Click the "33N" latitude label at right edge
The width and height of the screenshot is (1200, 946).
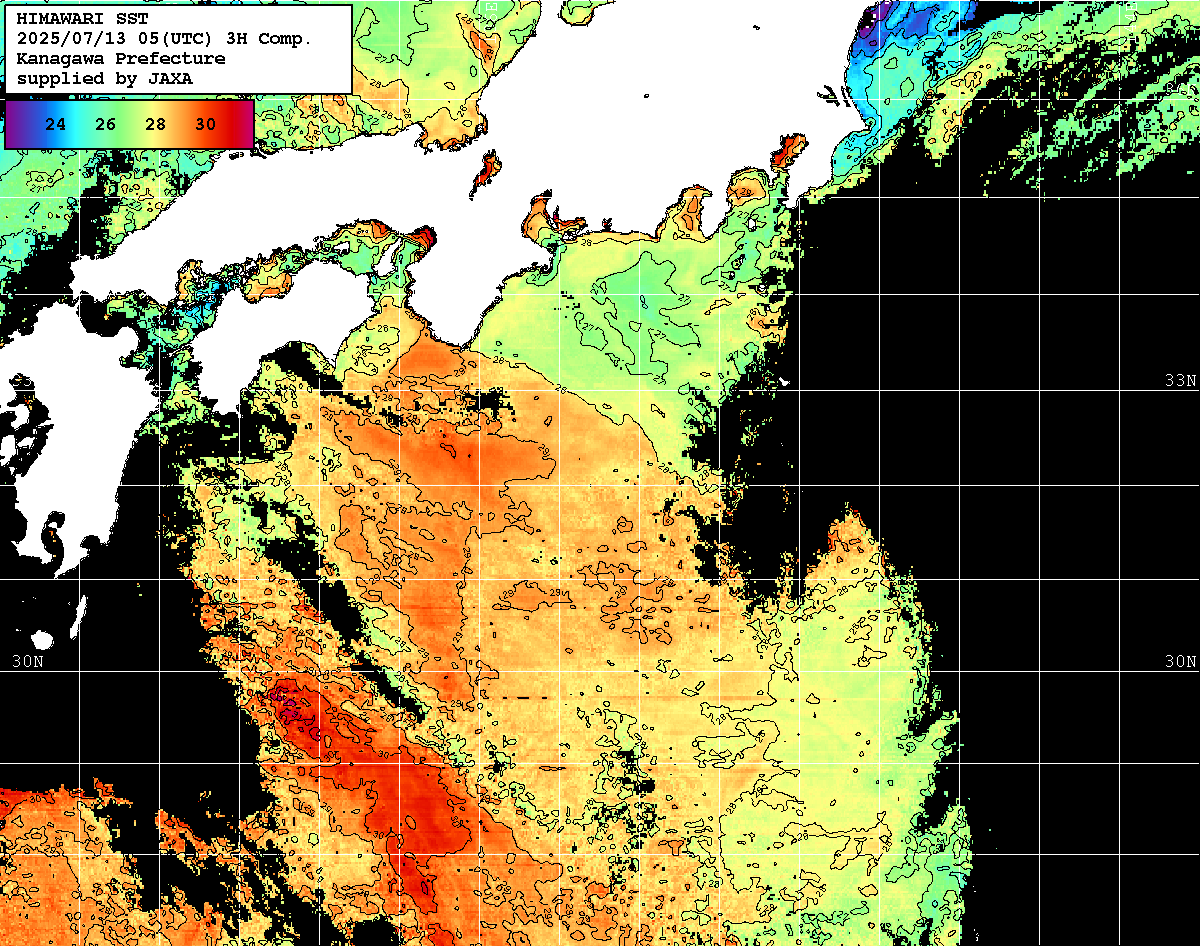[x=1181, y=381]
